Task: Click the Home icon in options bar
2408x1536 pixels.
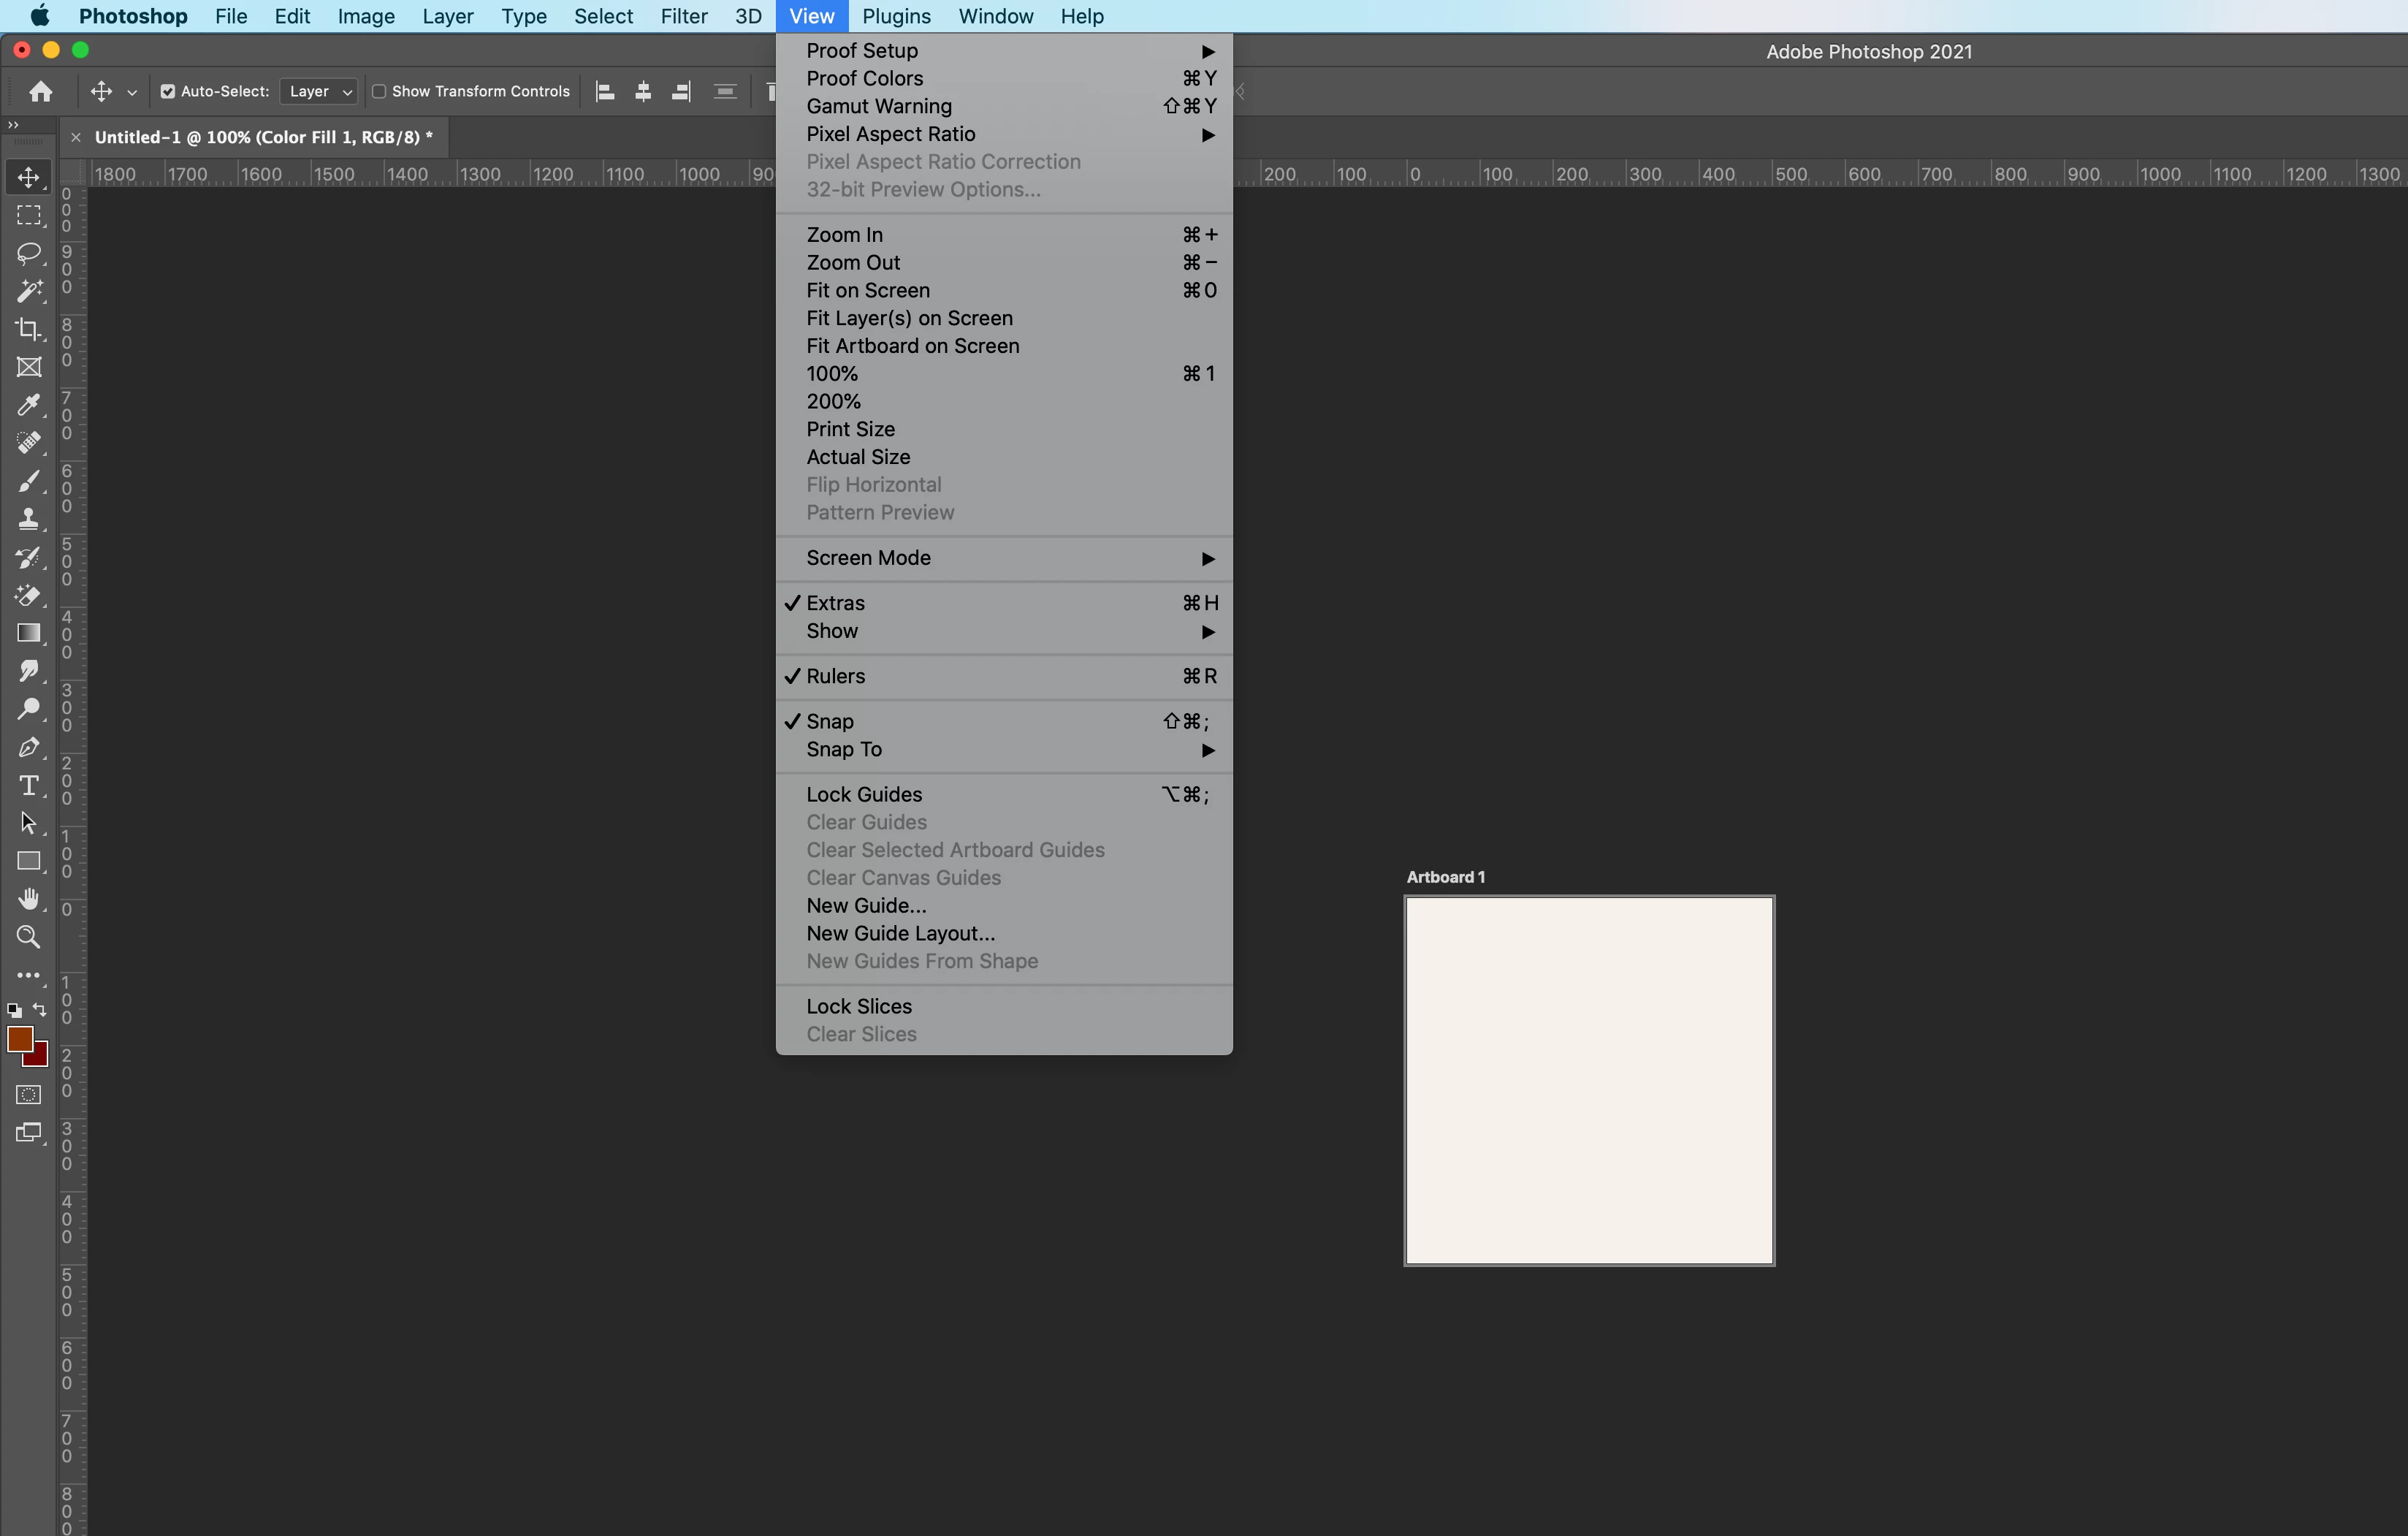Action: point(41,91)
